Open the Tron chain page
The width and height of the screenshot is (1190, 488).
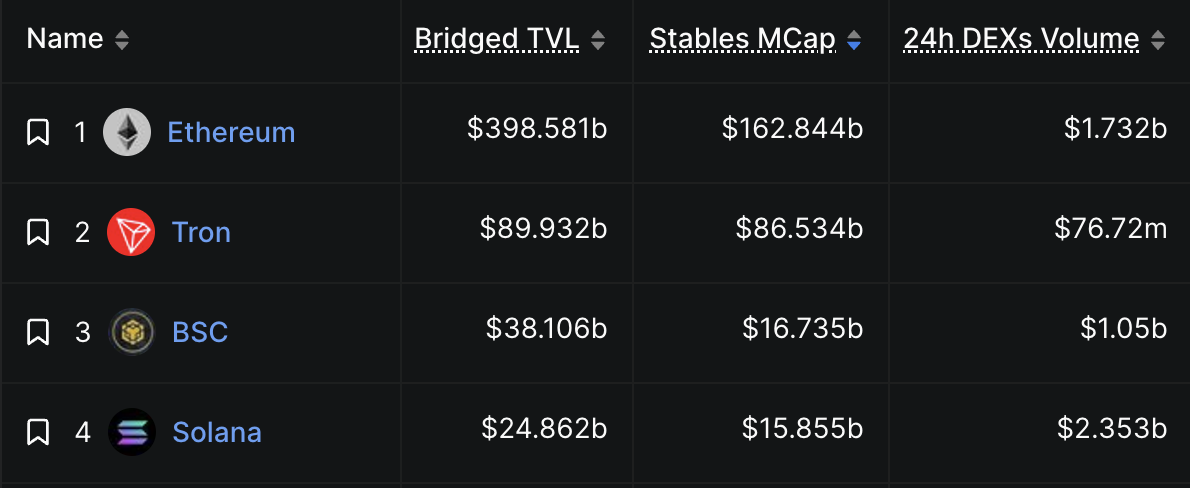(x=201, y=232)
